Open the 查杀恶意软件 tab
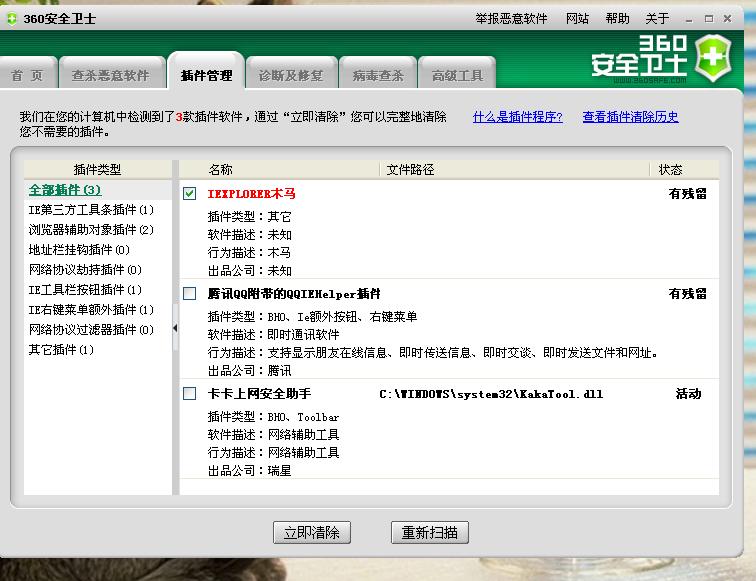 point(111,75)
